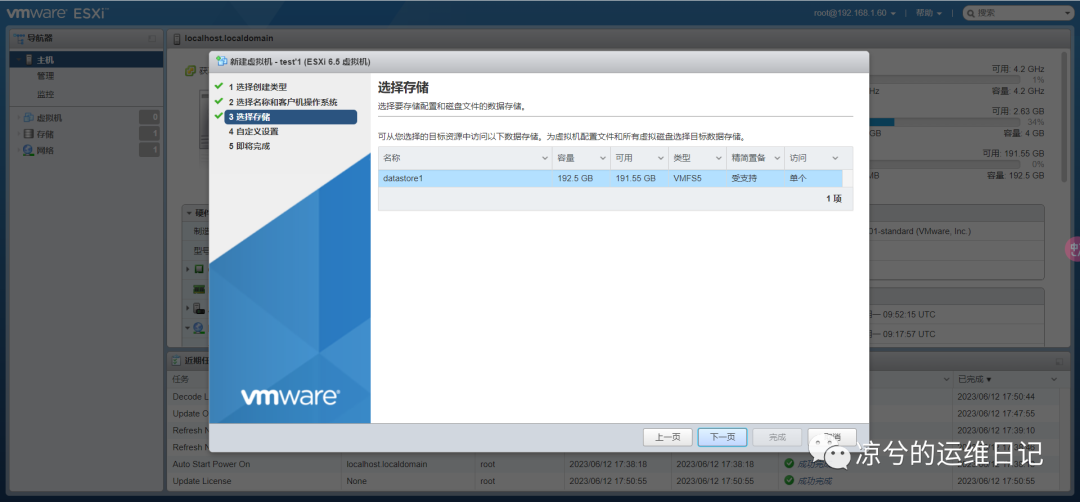The image size is (1080, 502).
Task: Go to step 4 自定义设置
Action: 253,132
